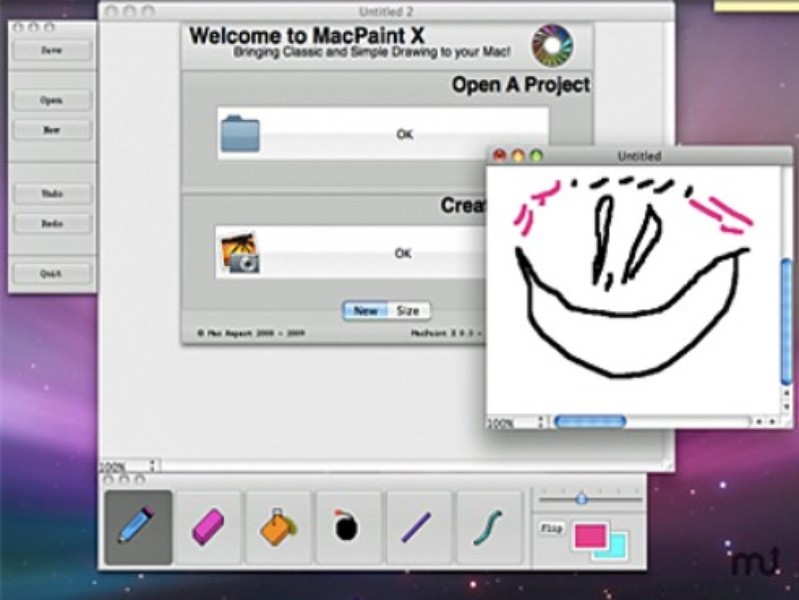The width and height of the screenshot is (799, 600).
Task: Pick the cyan background color swatch
Action: pyautogui.click(x=617, y=548)
